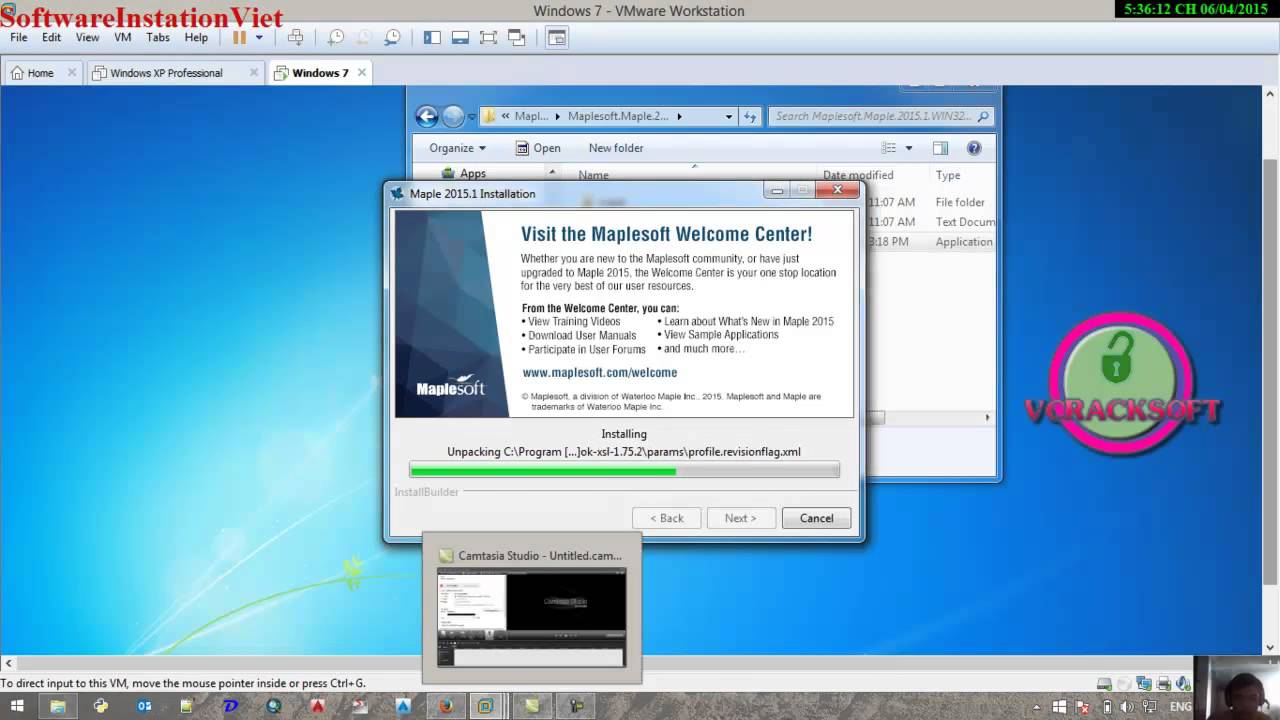Screen dimensions: 1280x720
Task: Open the view options dropdown arrow
Action: click(x=909, y=148)
